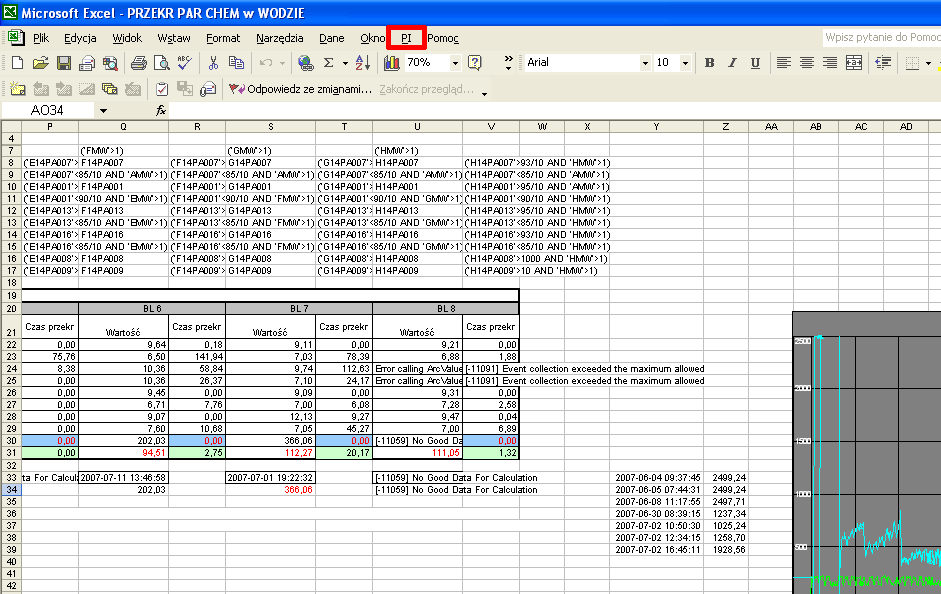Save the workbook with the floppy icon
941x594 pixels.
[64, 62]
